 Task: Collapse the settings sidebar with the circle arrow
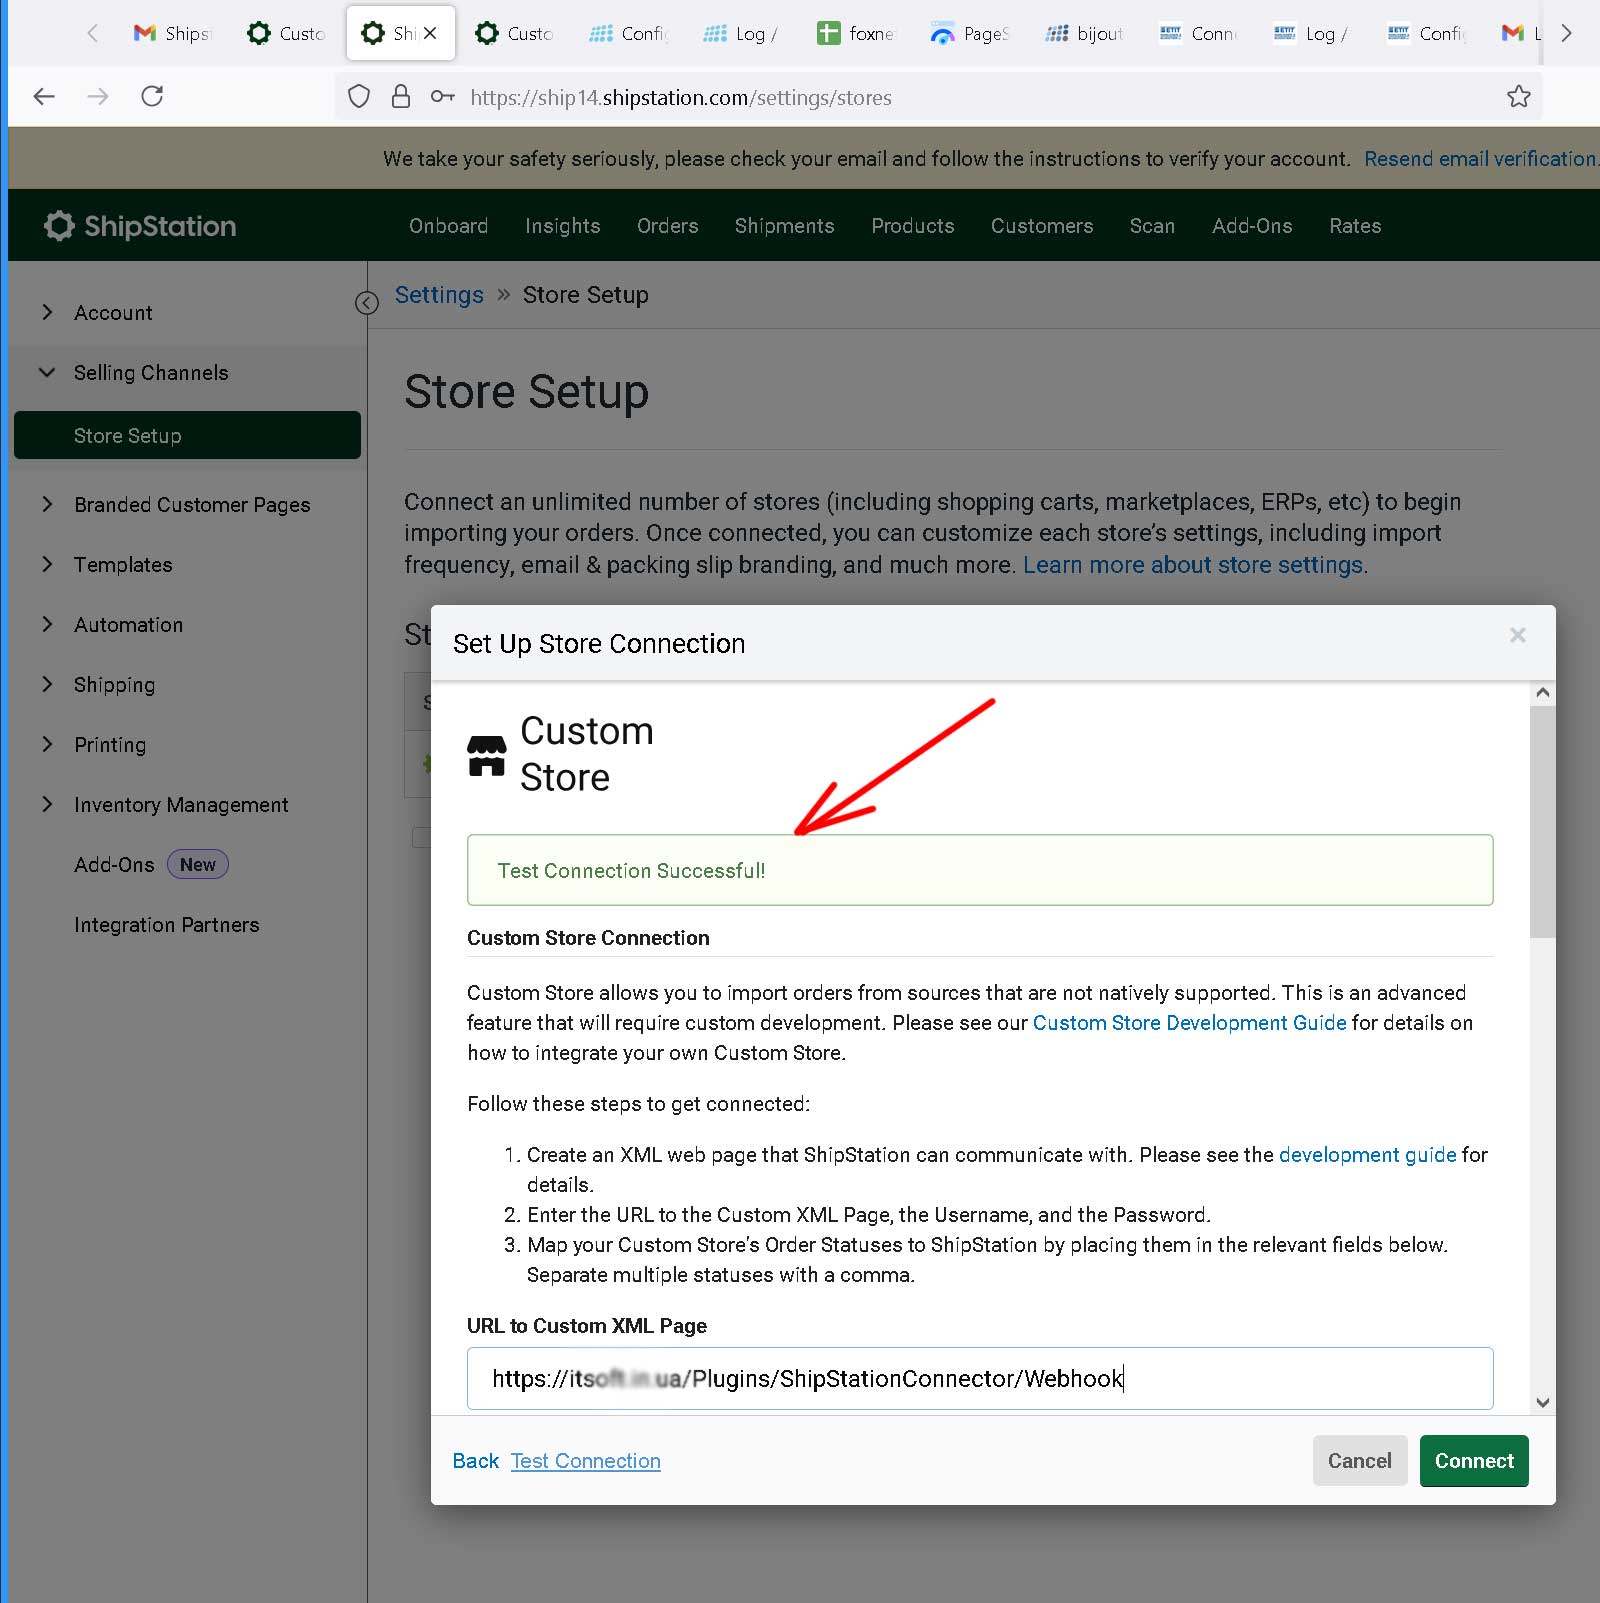[x=367, y=303]
